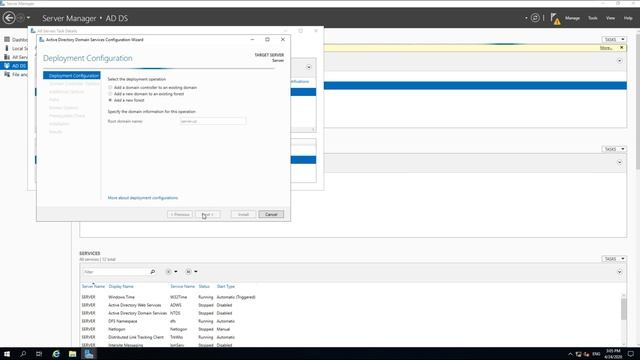Click the Services list vertical scrollbar
Screen dimensions: 640x360
pos(624,309)
